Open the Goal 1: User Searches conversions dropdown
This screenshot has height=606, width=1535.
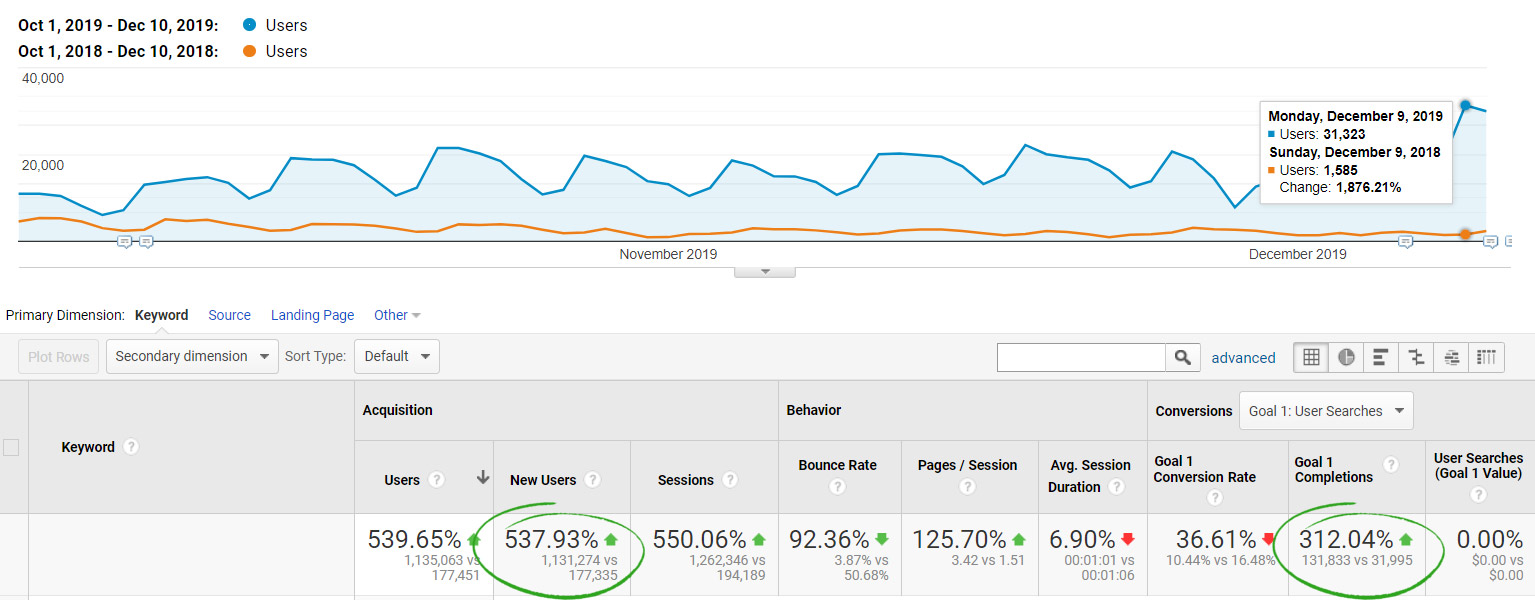click(1326, 410)
